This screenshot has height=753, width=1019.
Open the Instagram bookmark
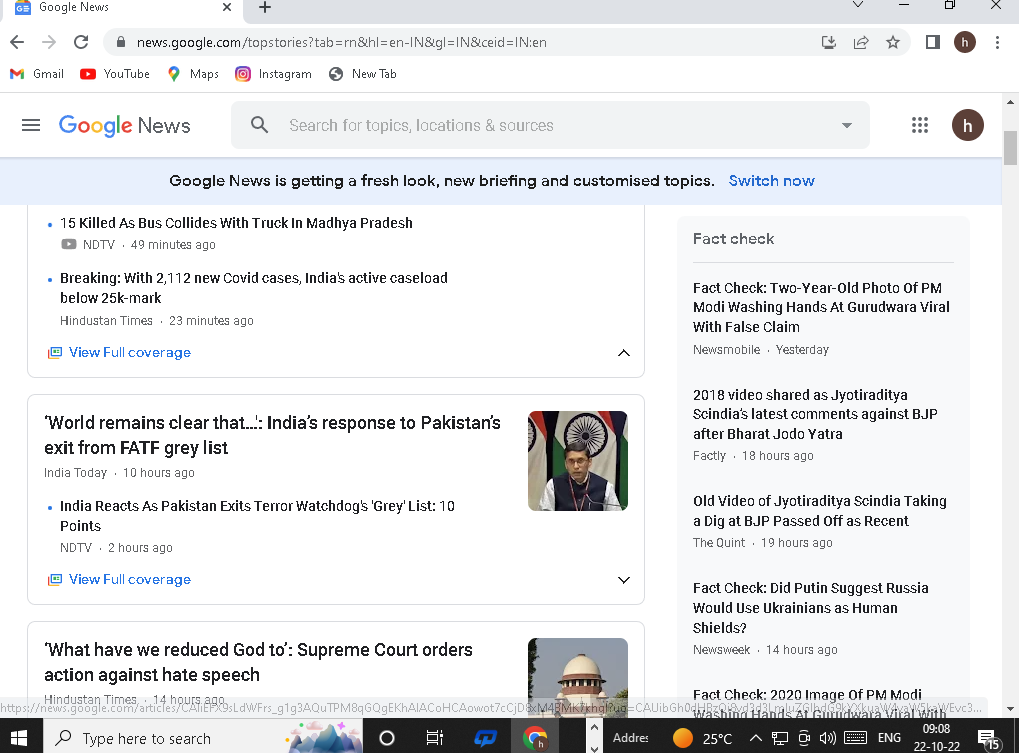[x=273, y=74]
